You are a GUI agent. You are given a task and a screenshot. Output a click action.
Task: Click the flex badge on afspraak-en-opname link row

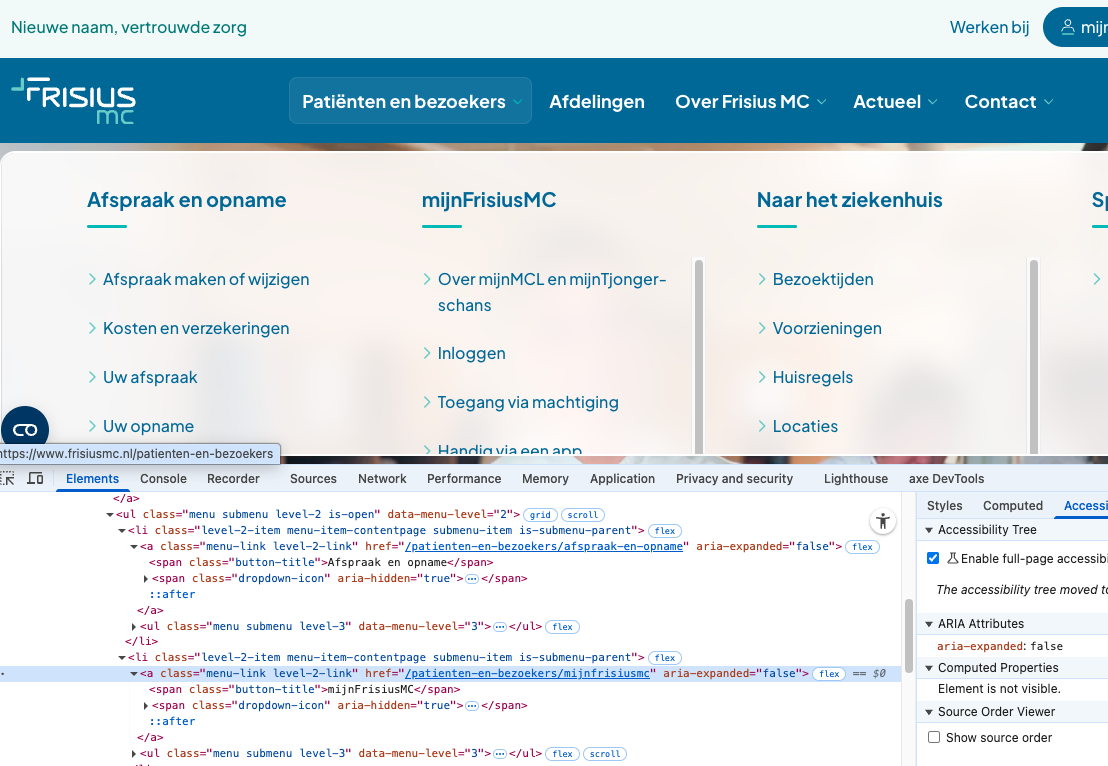862,547
